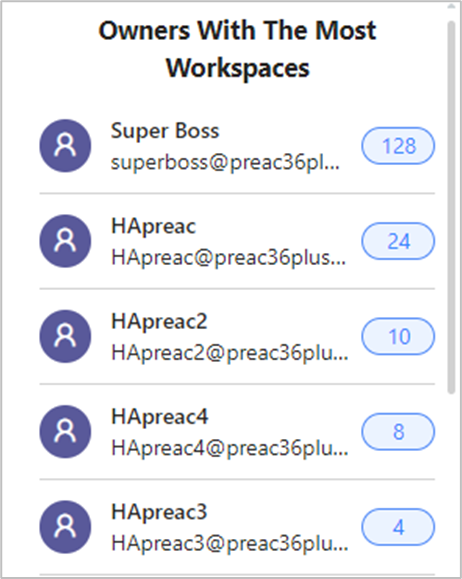Click the superboss@preac36pl... email address
The width and height of the screenshot is (462, 579).
coord(225,162)
